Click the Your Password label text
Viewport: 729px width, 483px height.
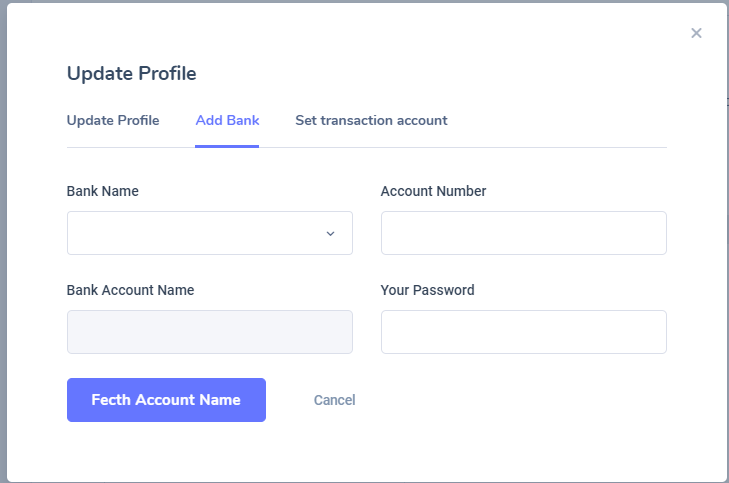pos(427,290)
